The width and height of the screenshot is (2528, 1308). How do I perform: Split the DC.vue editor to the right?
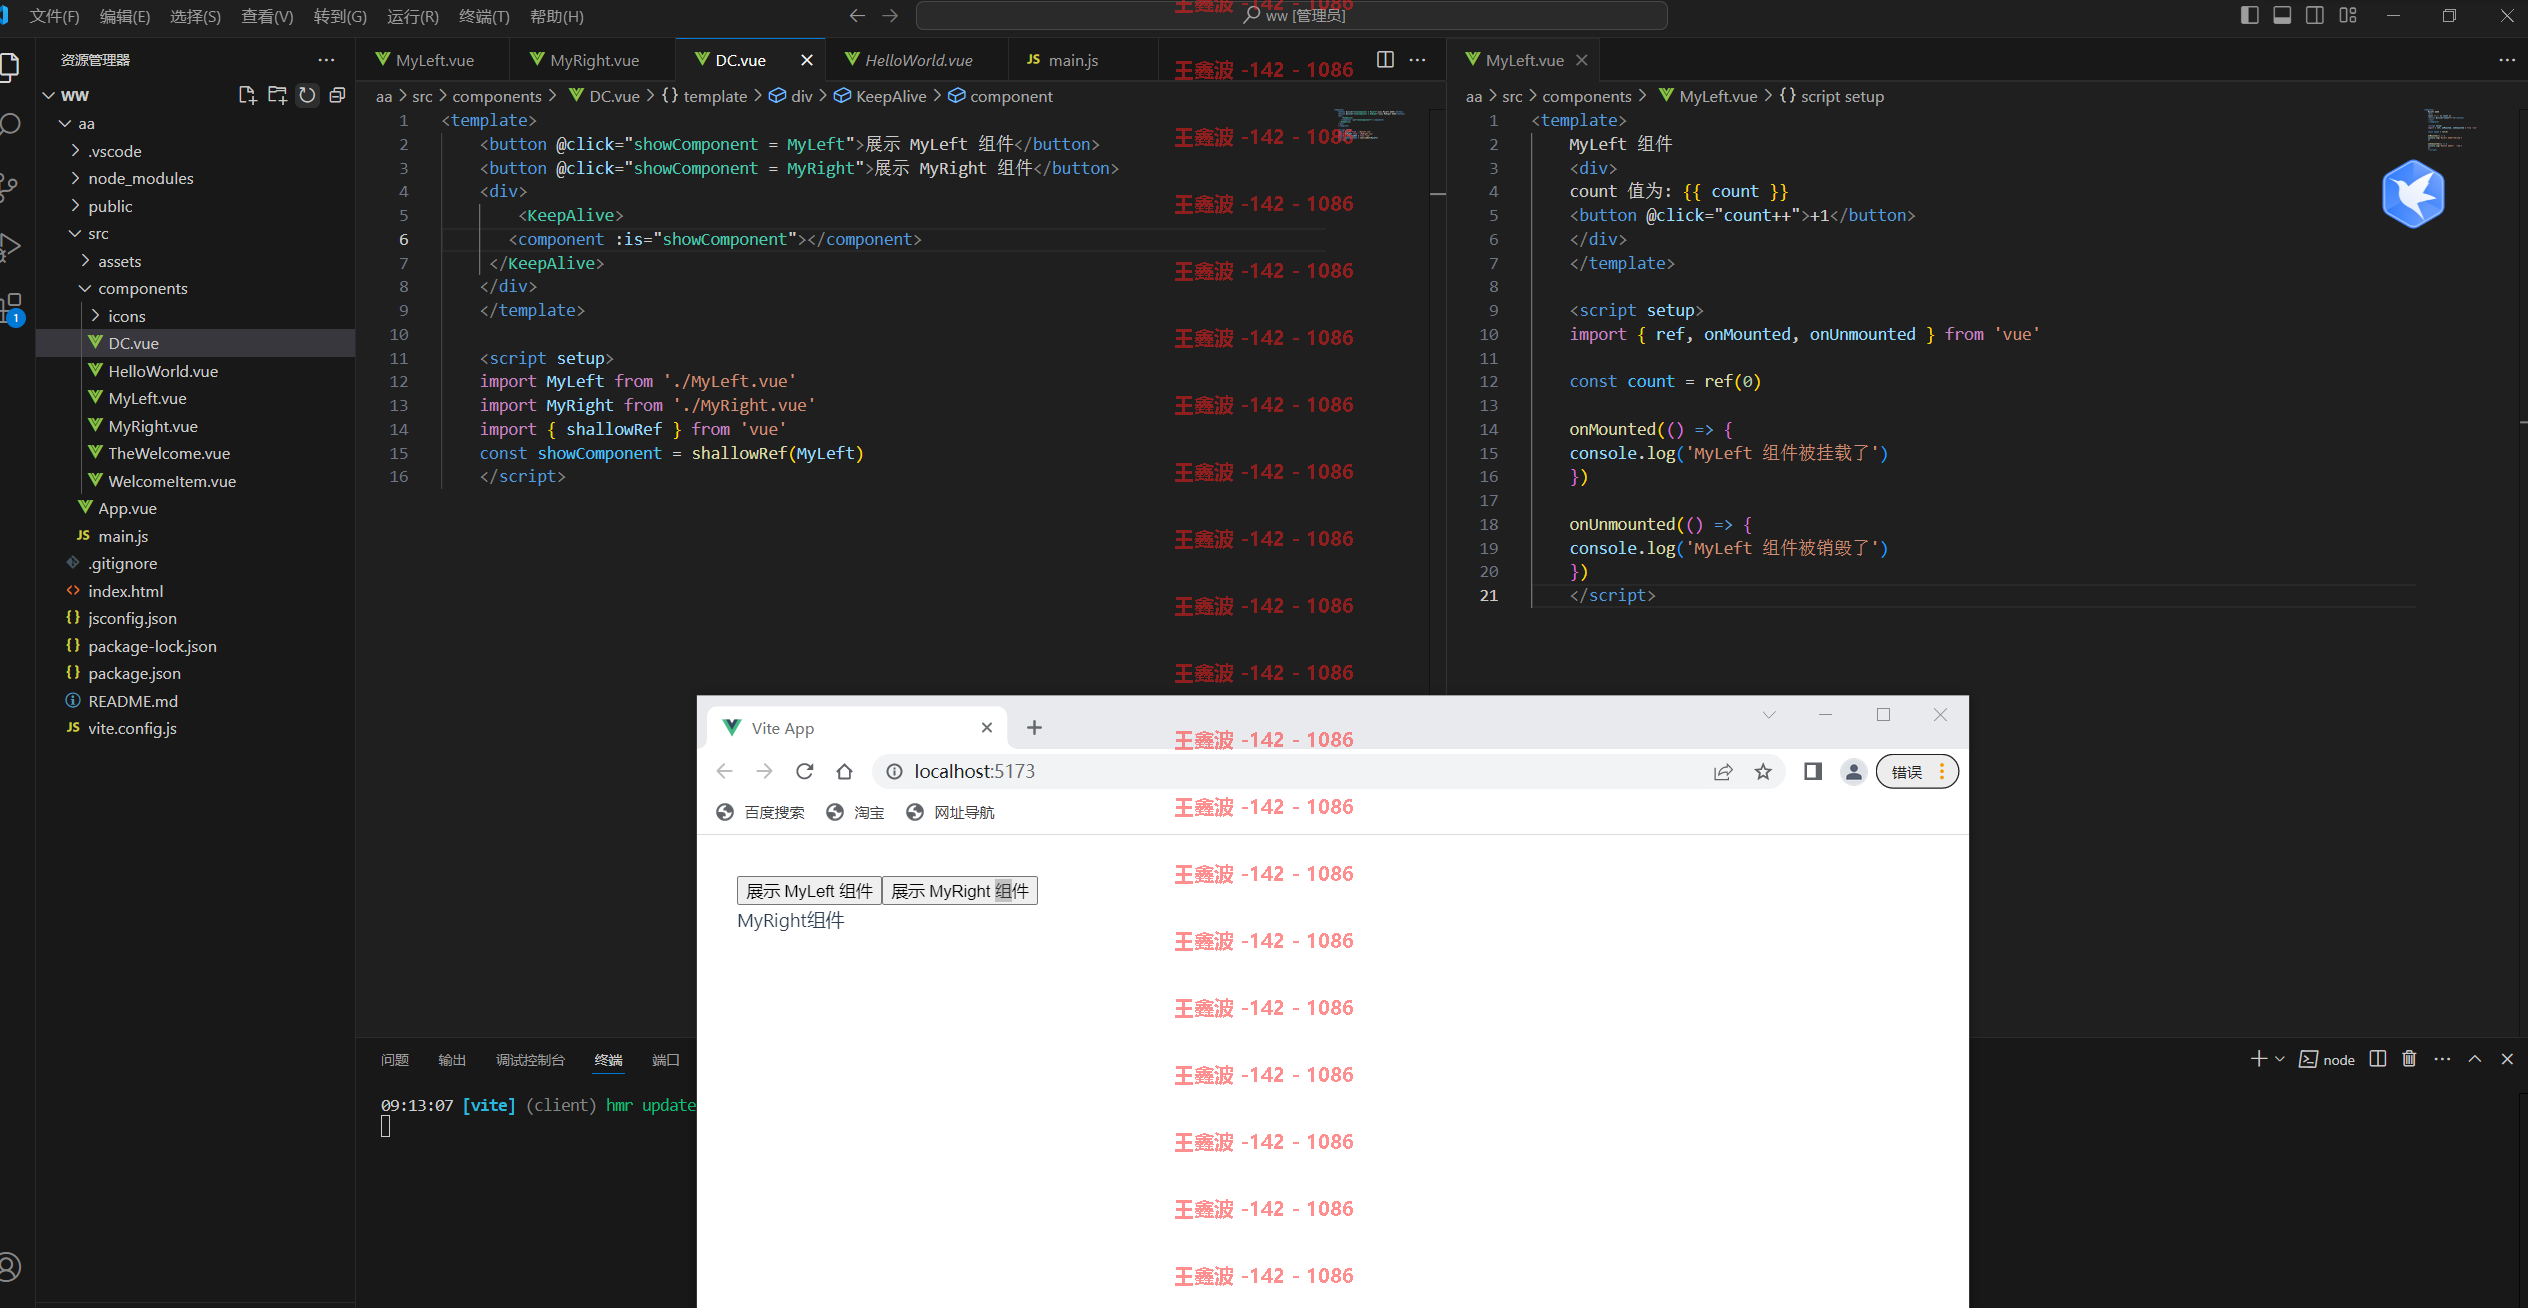point(1385,60)
